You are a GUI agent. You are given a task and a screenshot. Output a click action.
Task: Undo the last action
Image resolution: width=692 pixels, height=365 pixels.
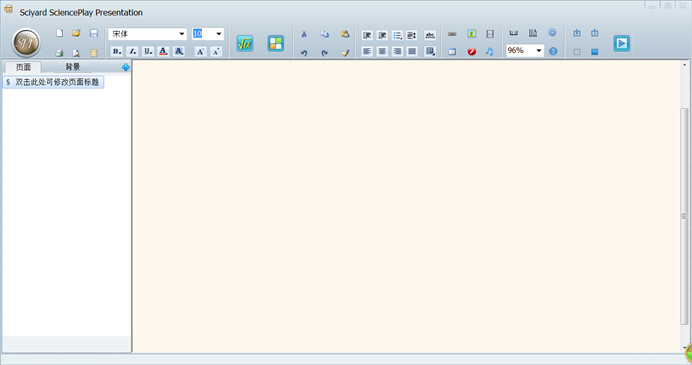[304, 53]
